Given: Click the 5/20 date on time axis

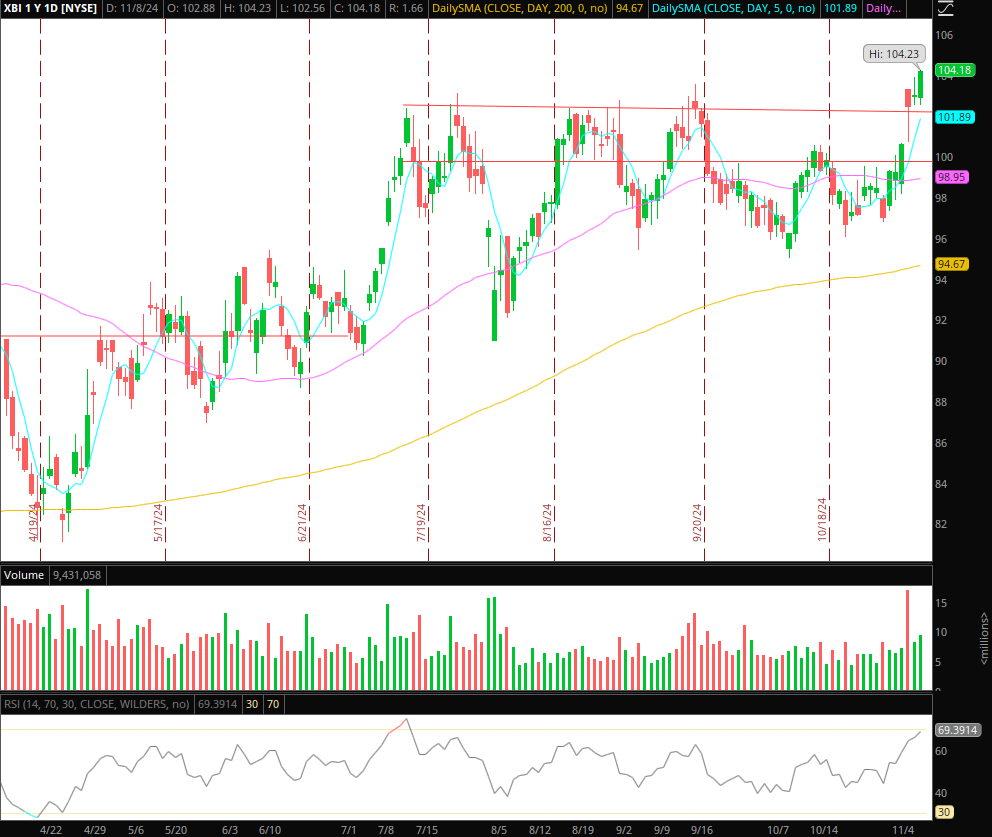Looking at the screenshot, I should pos(176,830).
